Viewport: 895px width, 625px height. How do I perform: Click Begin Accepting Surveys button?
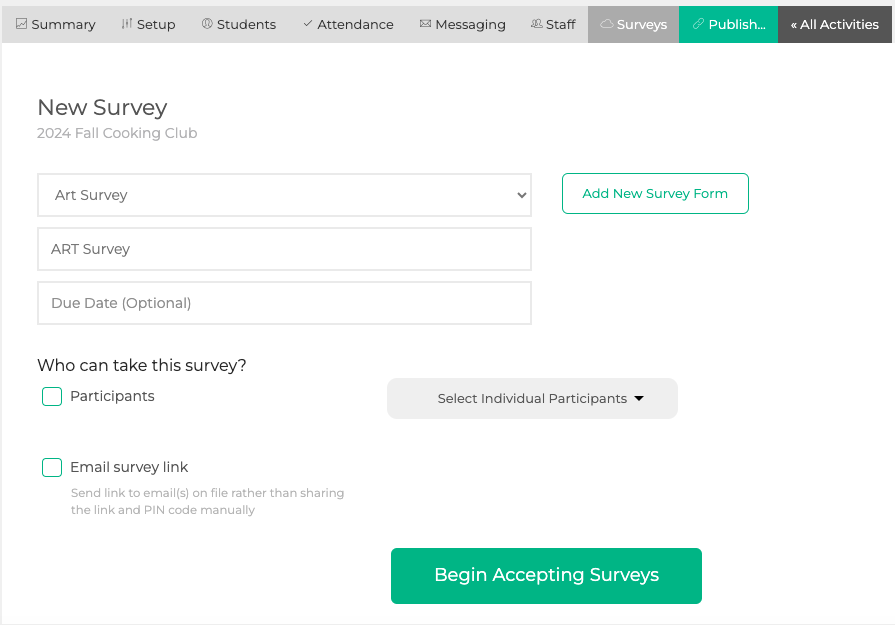coord(546,576)
